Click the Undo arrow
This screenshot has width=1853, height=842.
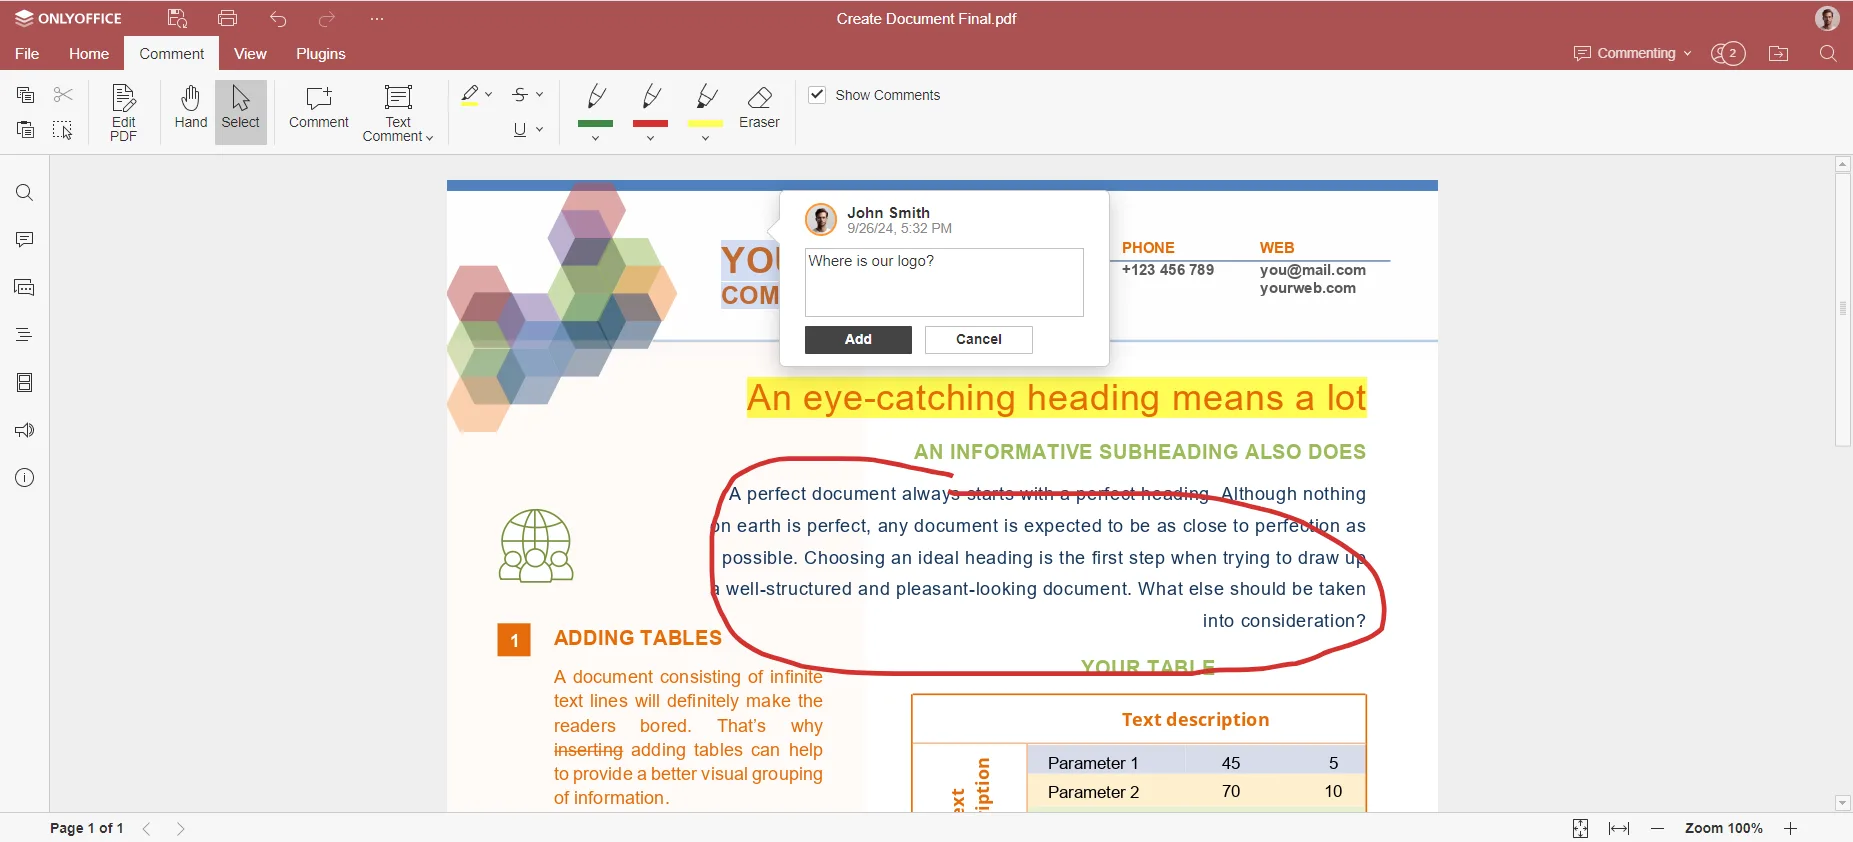point(278,18)
